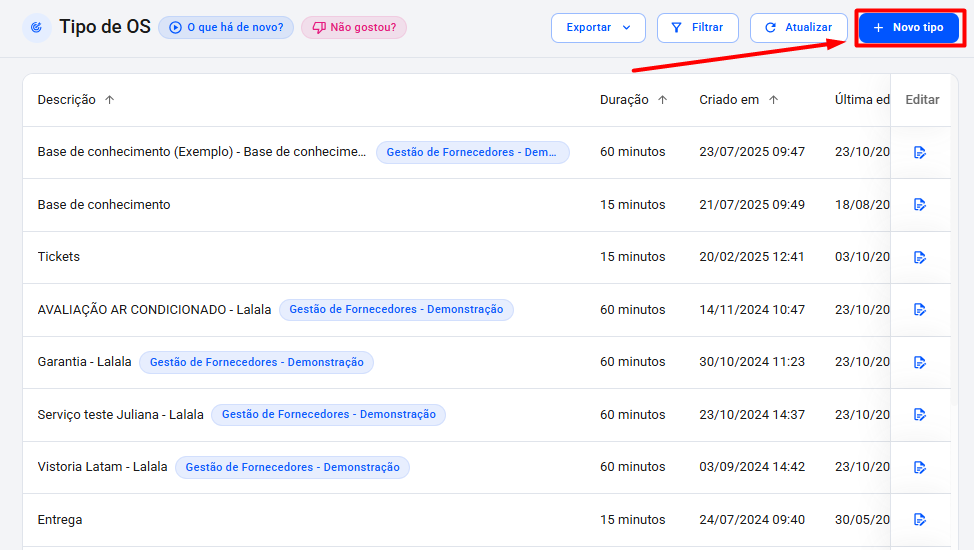Open the 'O que há de novo?' pill

pyautogui.click(x=226, y=27)
